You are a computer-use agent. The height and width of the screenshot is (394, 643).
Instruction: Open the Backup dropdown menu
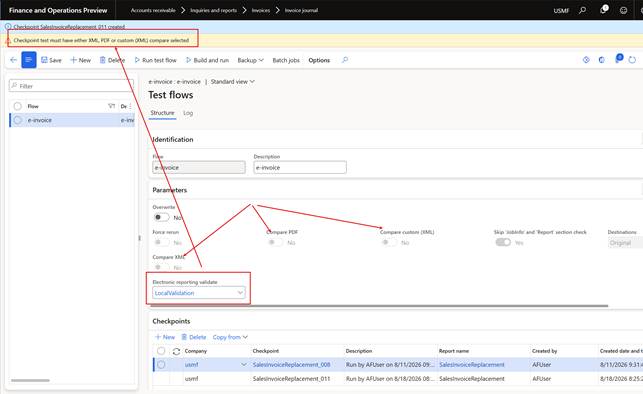point(250,60)
